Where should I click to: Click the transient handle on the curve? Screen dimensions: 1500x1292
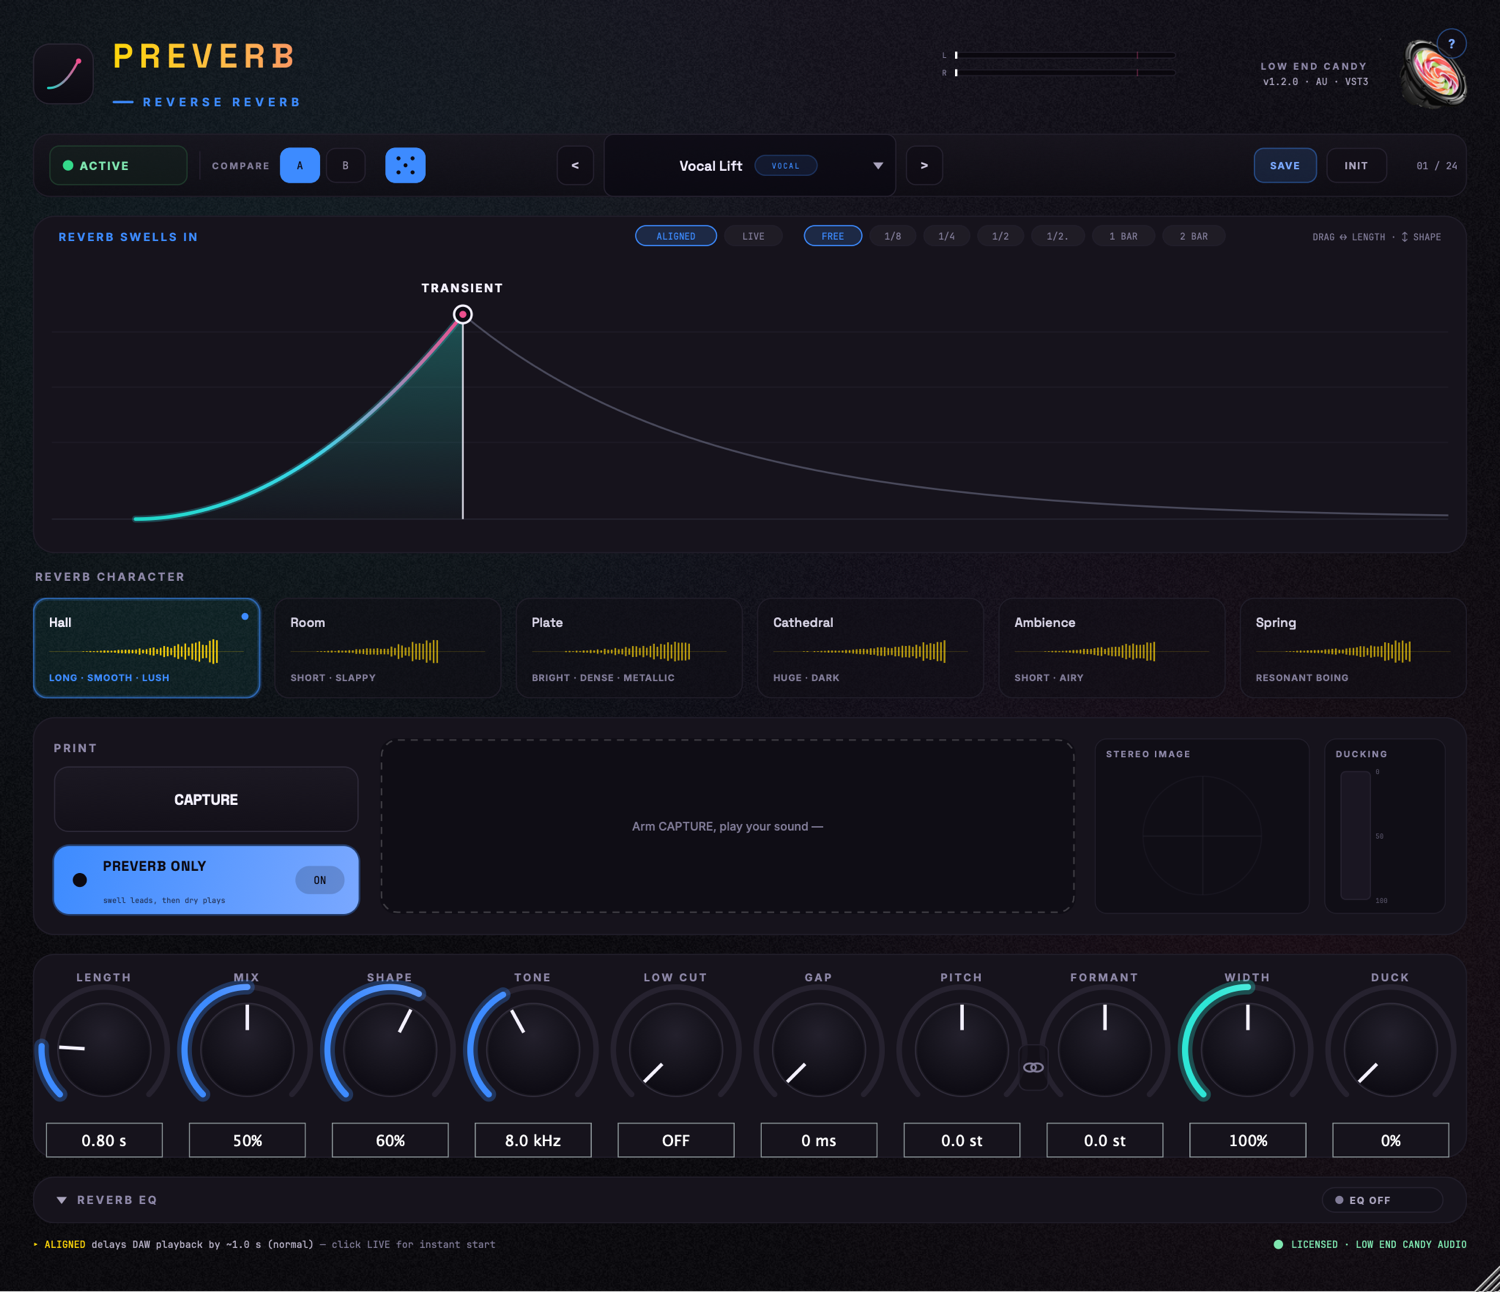pos(462,314)
